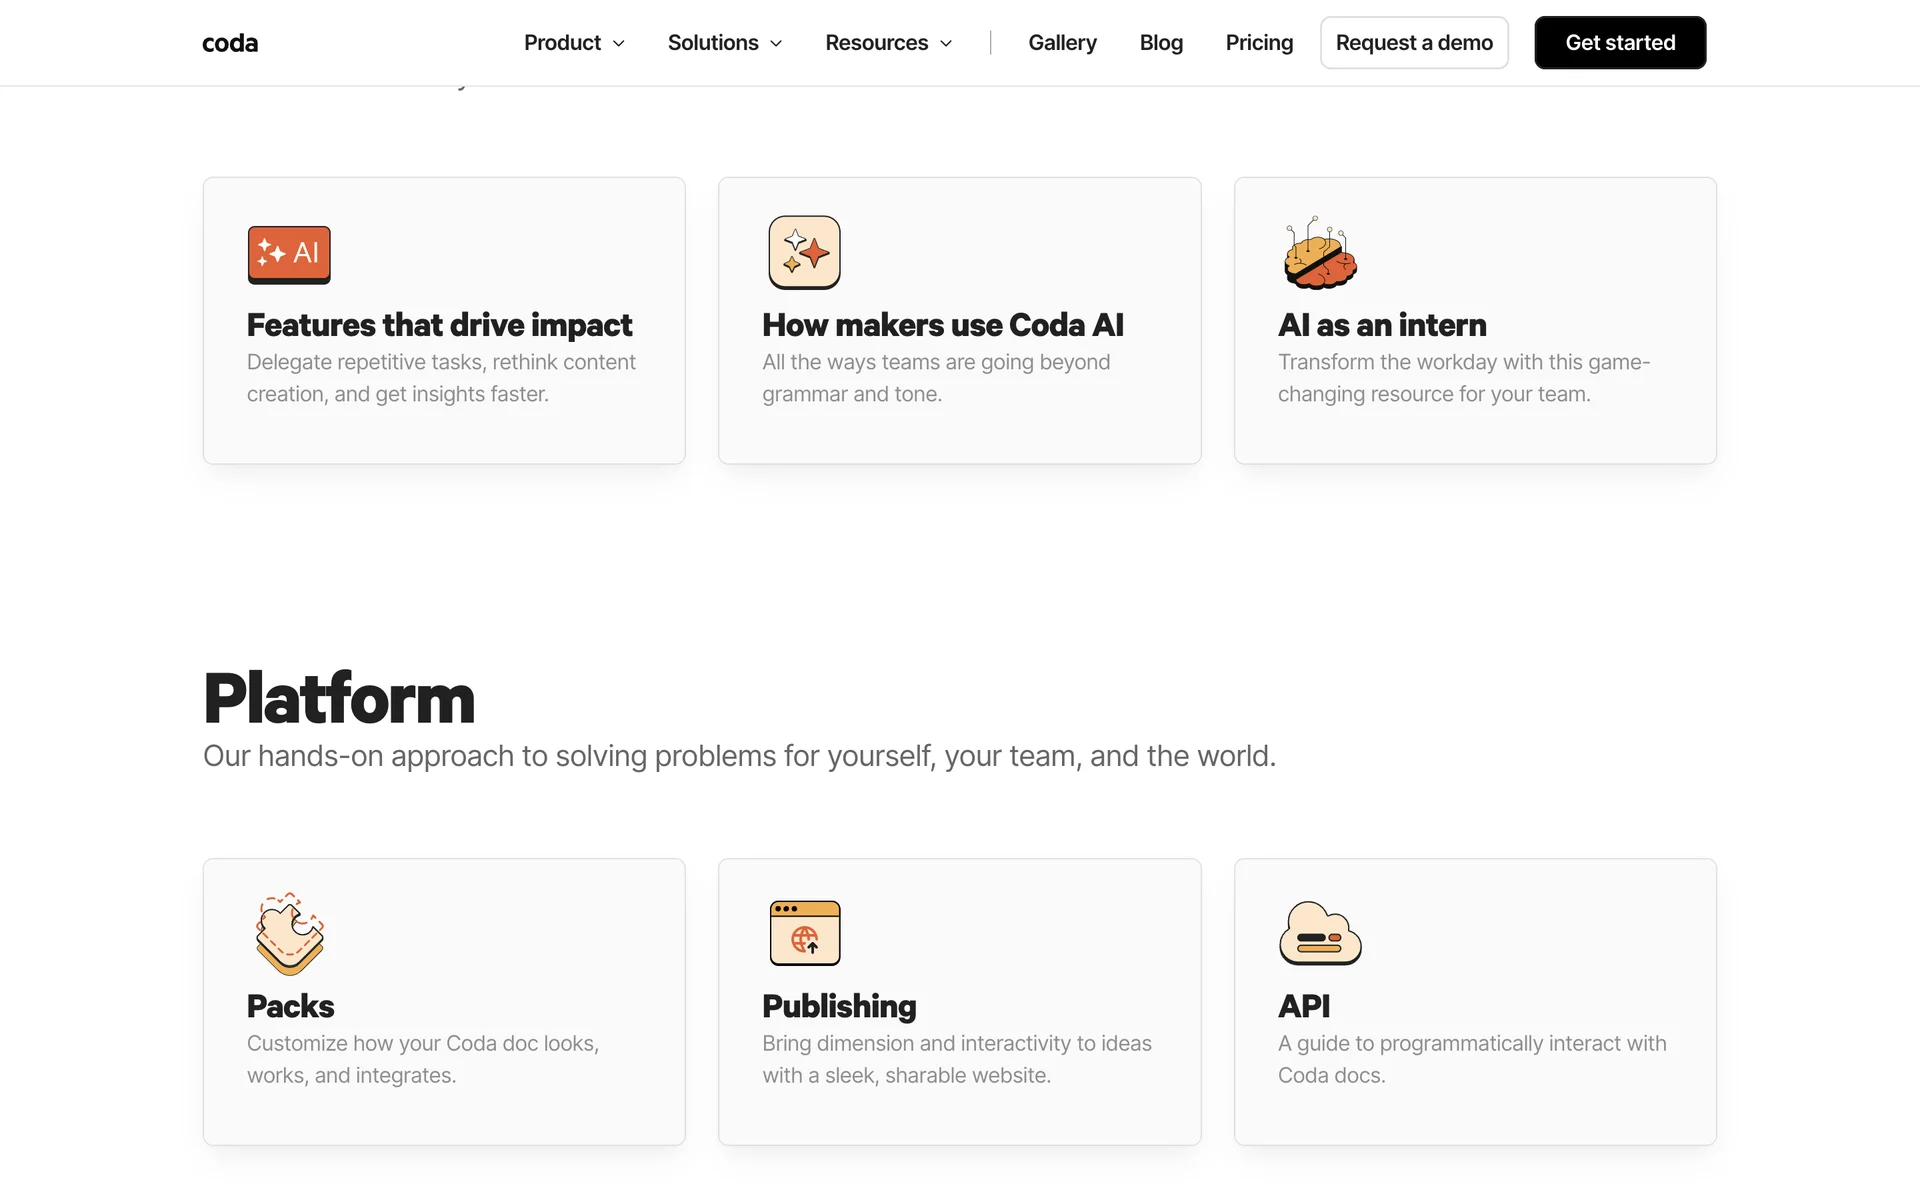Click the Packs puzzle piece icon
The height and width of the screenshot is (1200, 1920).
click(289, 934)
